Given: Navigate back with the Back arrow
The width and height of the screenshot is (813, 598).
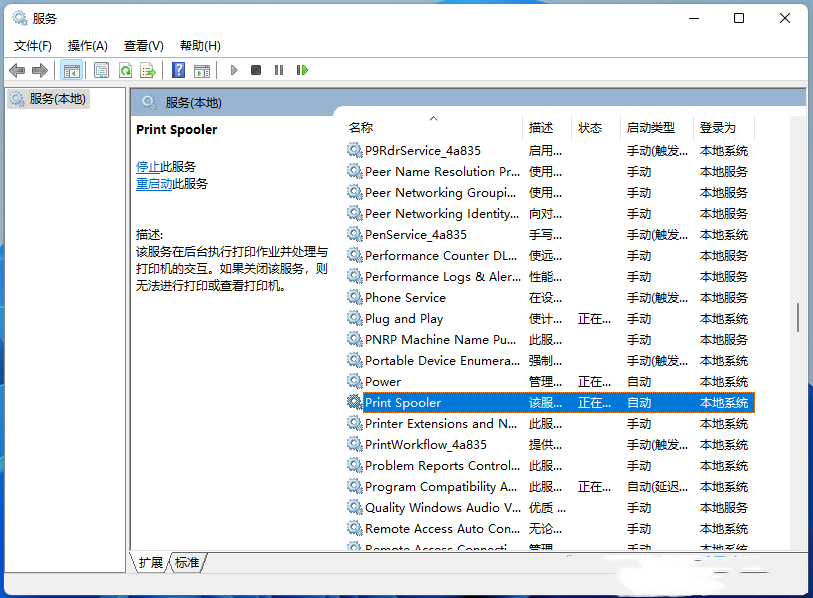Looking at the screenshot, I should coord(16,70).
